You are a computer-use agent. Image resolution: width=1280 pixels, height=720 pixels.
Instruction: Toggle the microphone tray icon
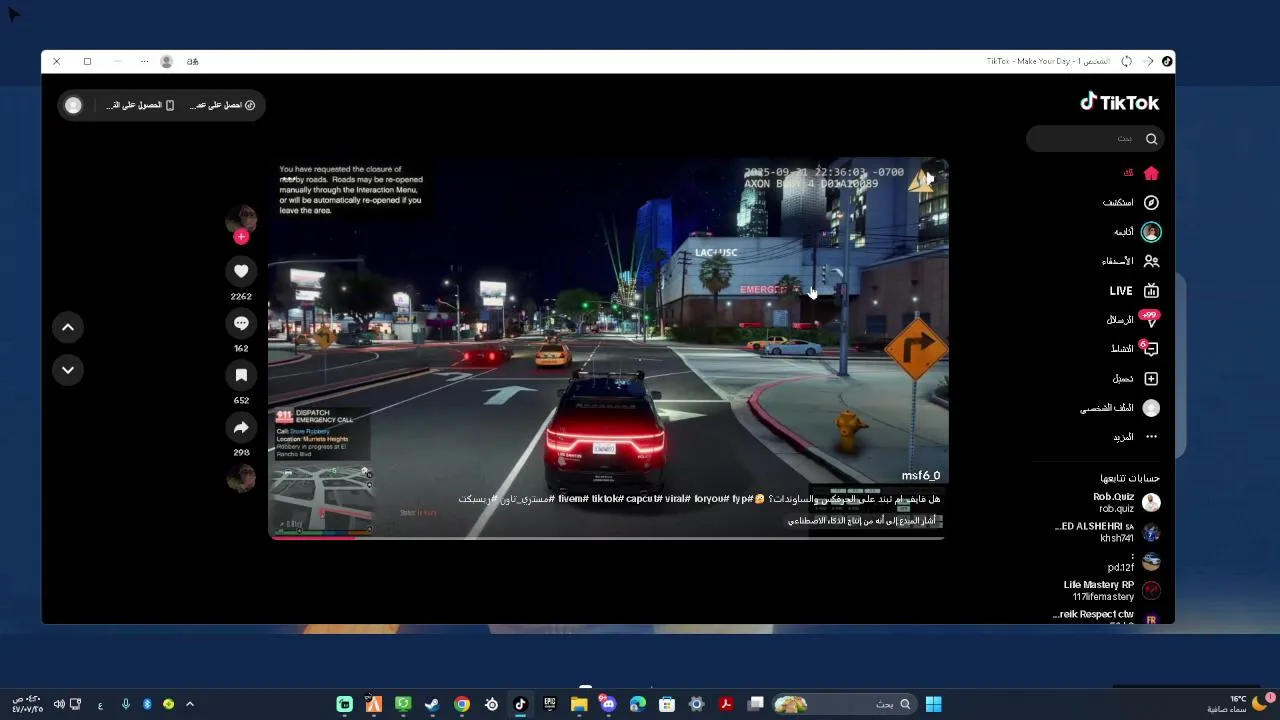pos(125,704)
